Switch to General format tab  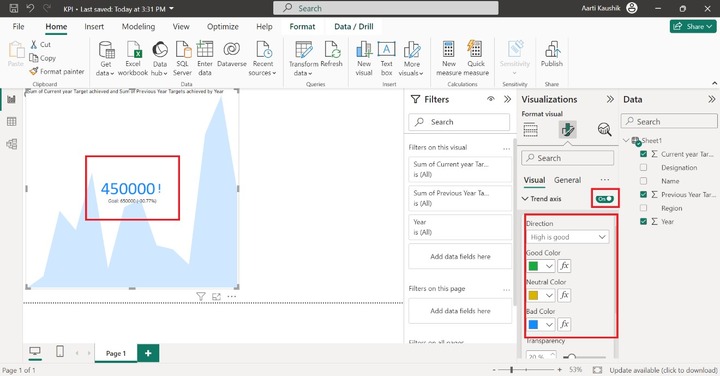click(568, 180)
